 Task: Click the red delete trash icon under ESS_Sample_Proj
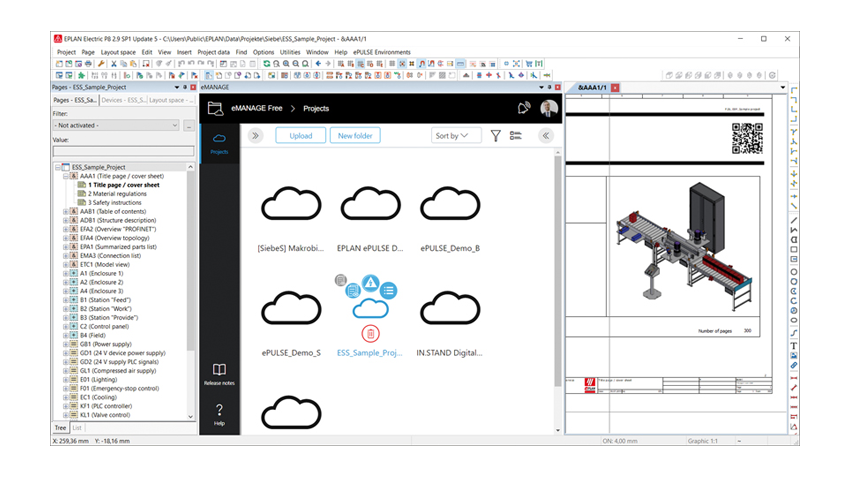point(370,334)
